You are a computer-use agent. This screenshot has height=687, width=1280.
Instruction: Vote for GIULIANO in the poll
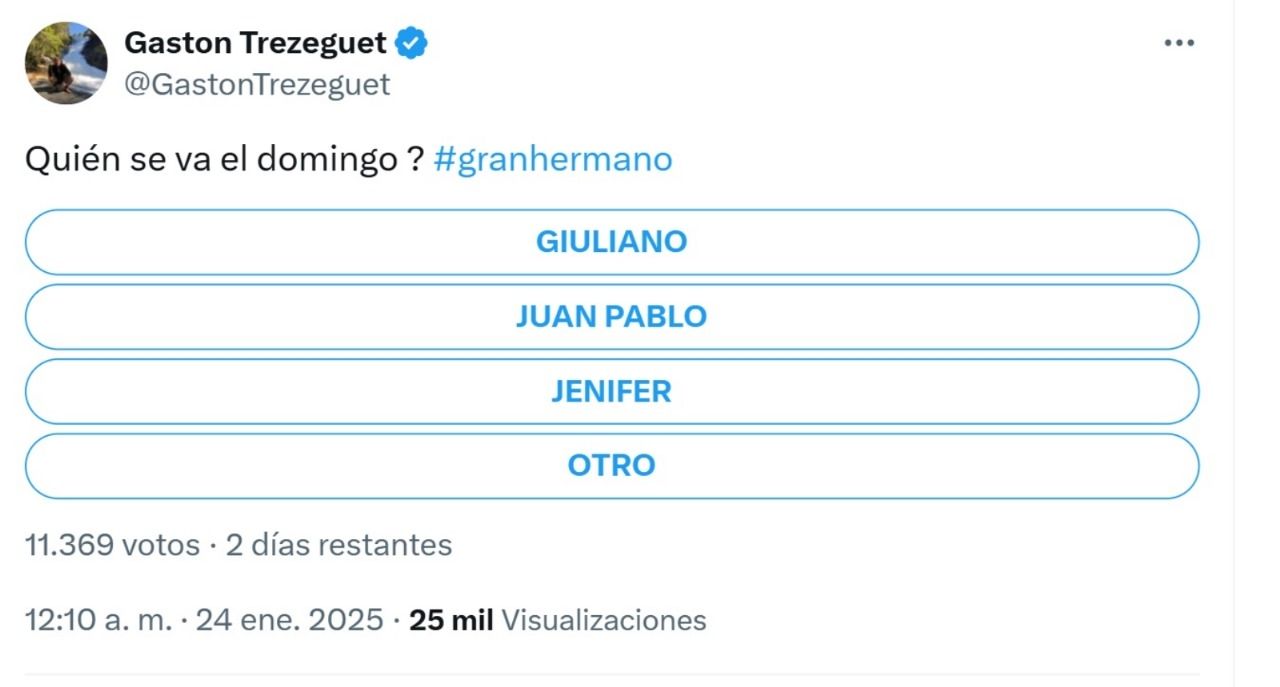click(x=611, y=242)
